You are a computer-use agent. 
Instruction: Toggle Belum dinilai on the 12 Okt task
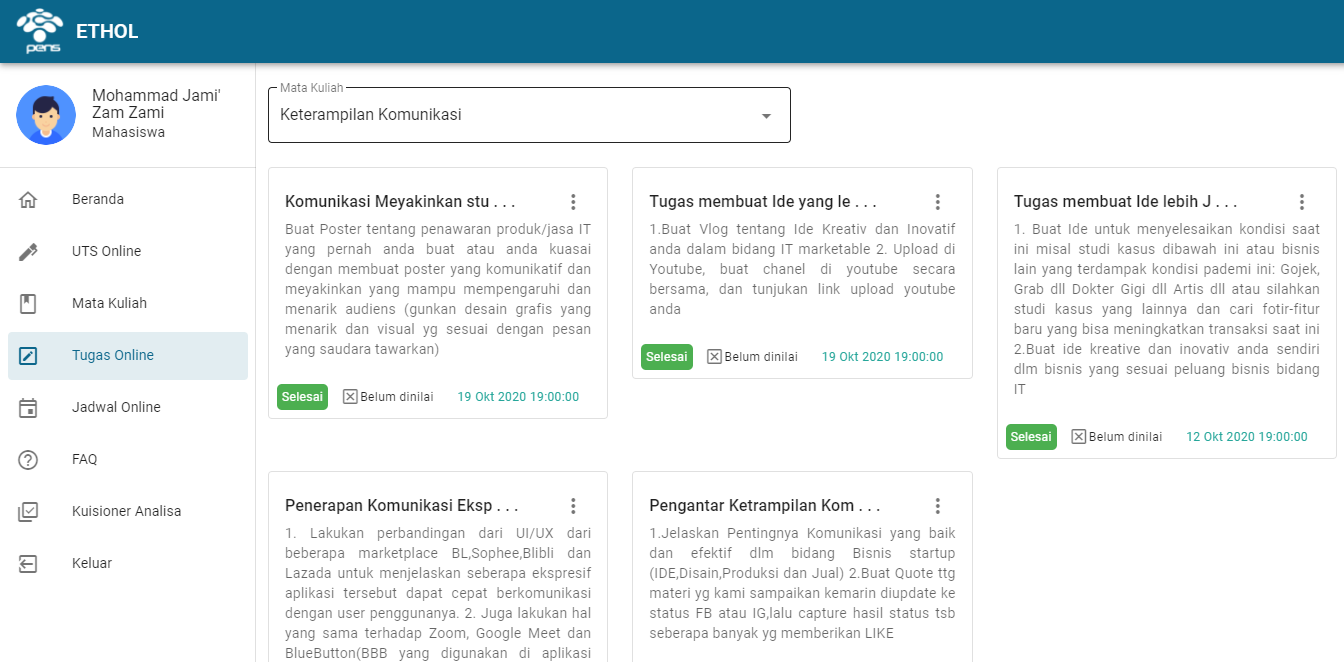tap(1079, 436)
